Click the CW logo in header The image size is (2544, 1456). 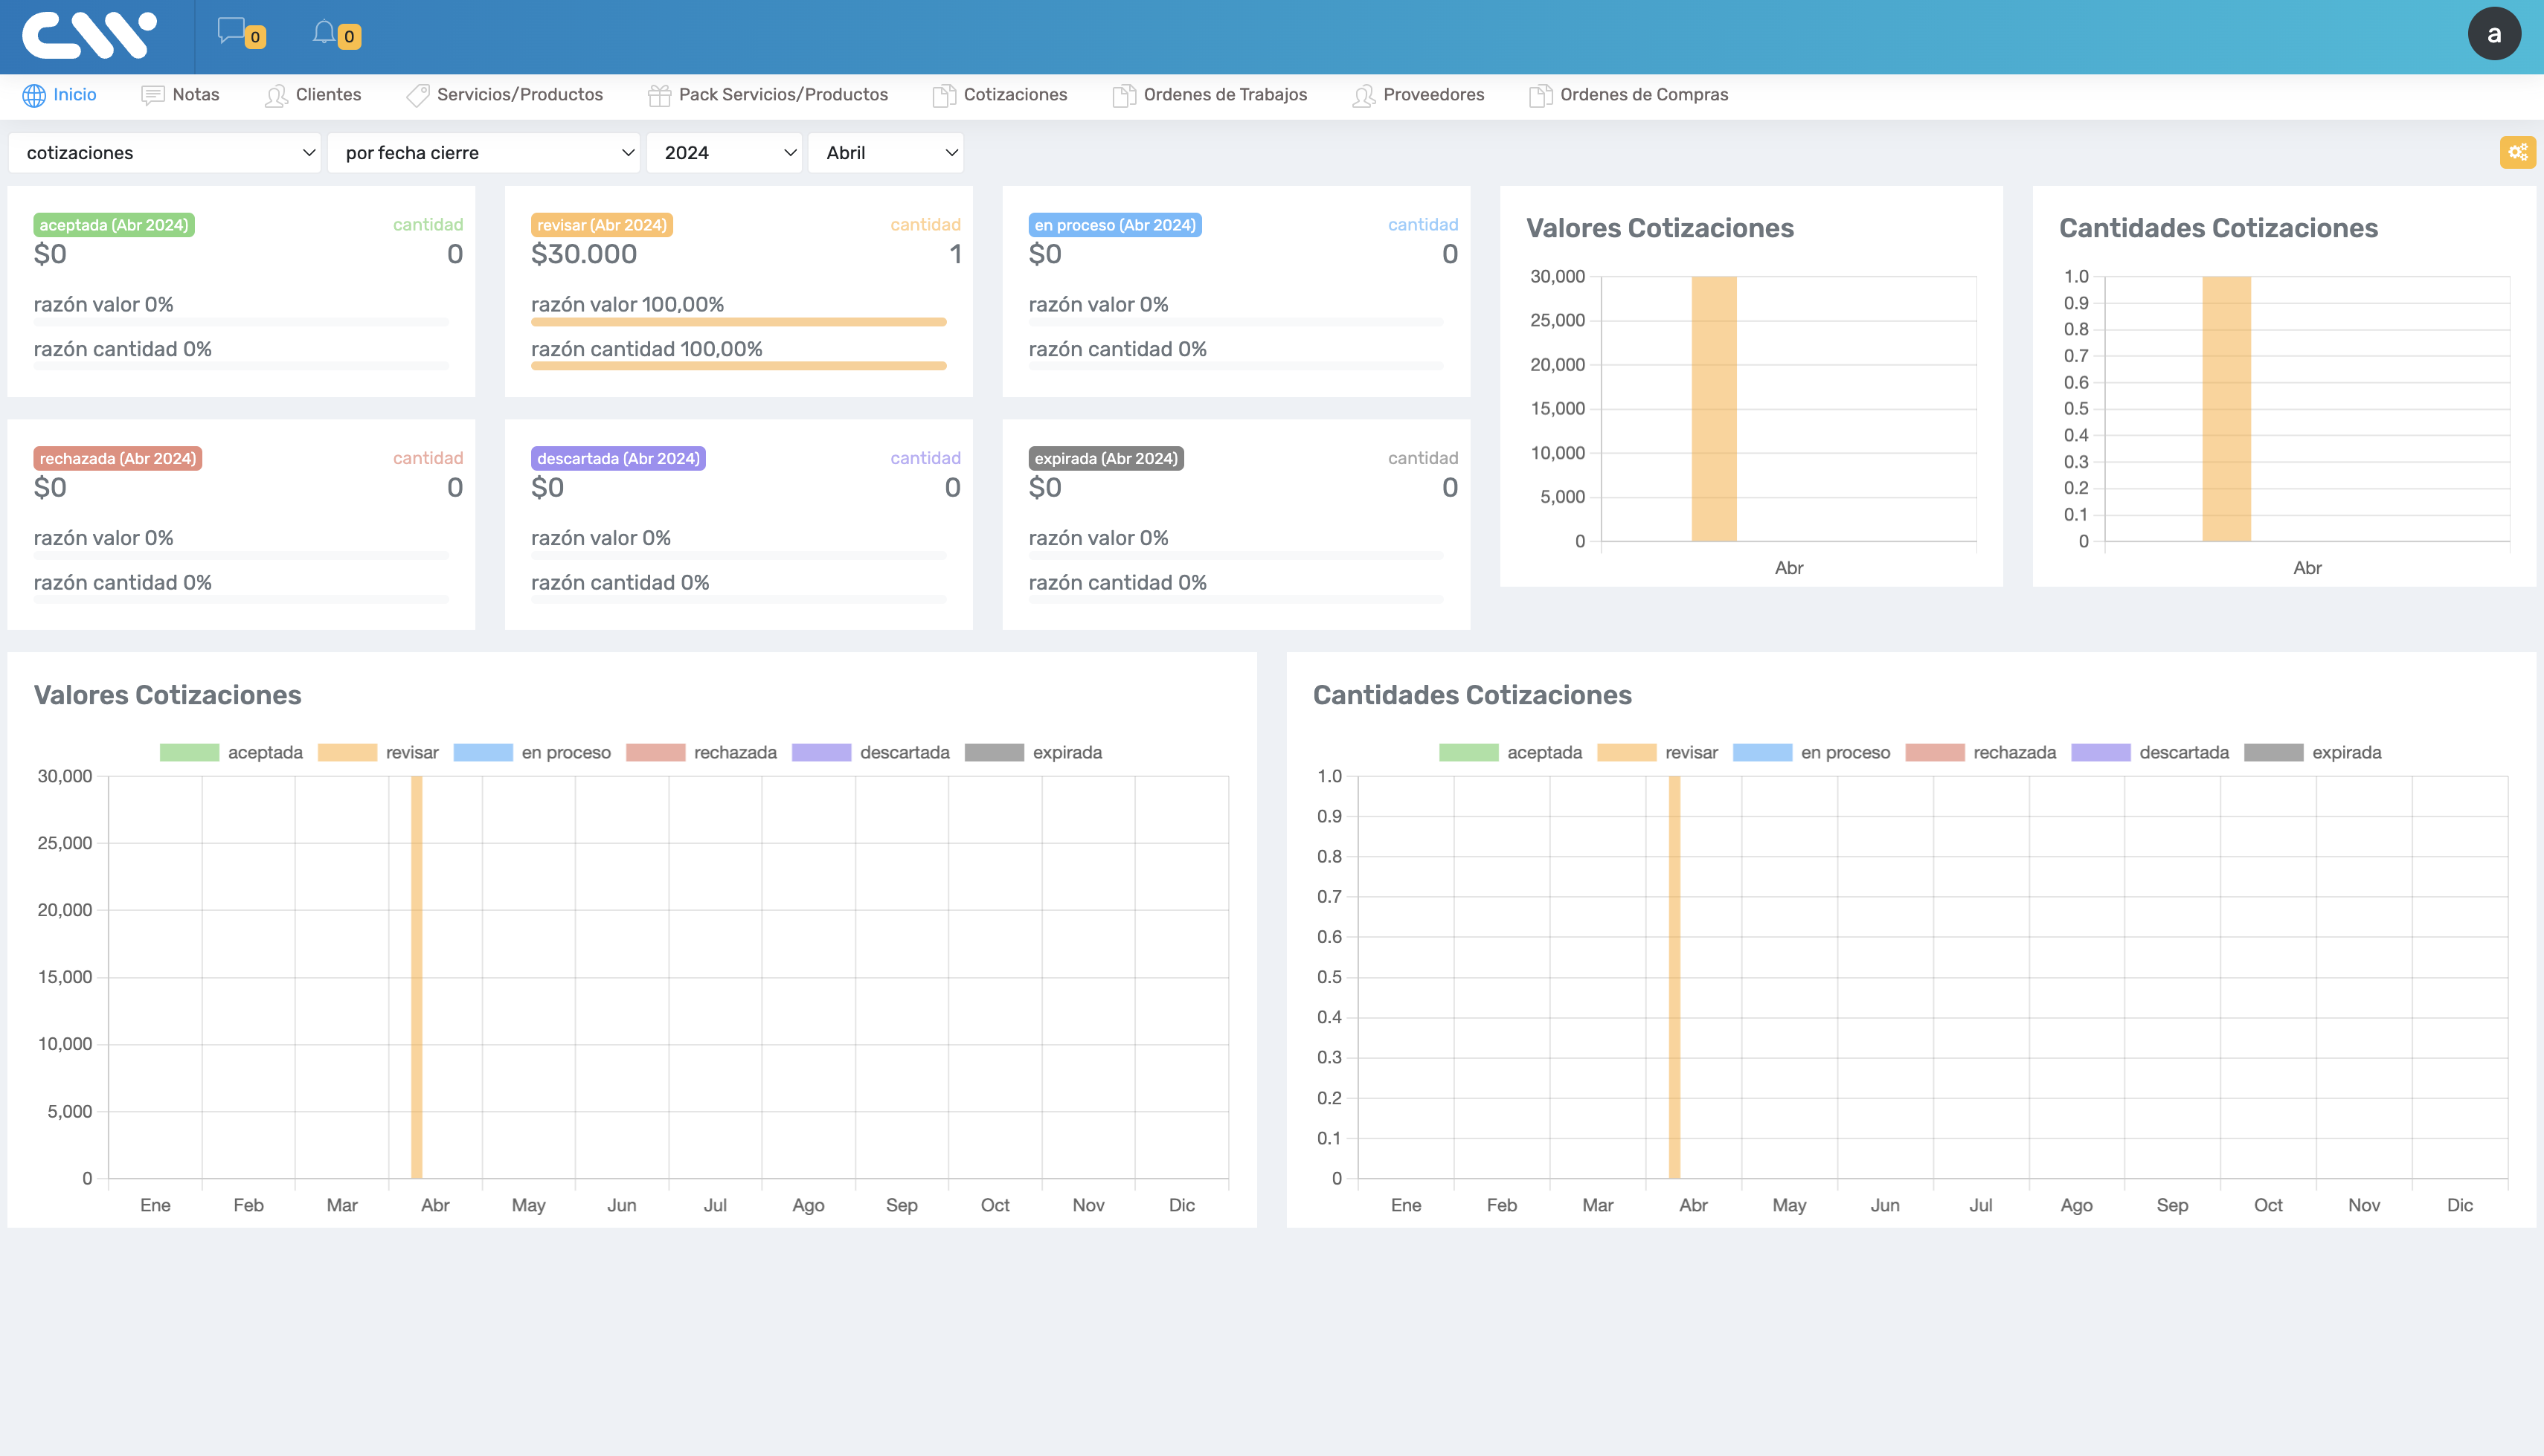coord(90,35)
